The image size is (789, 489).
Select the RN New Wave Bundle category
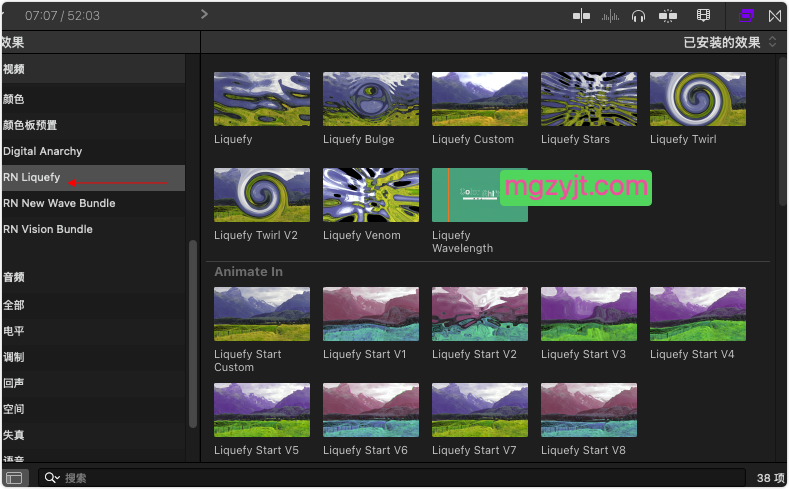click(x=93, y=203)
